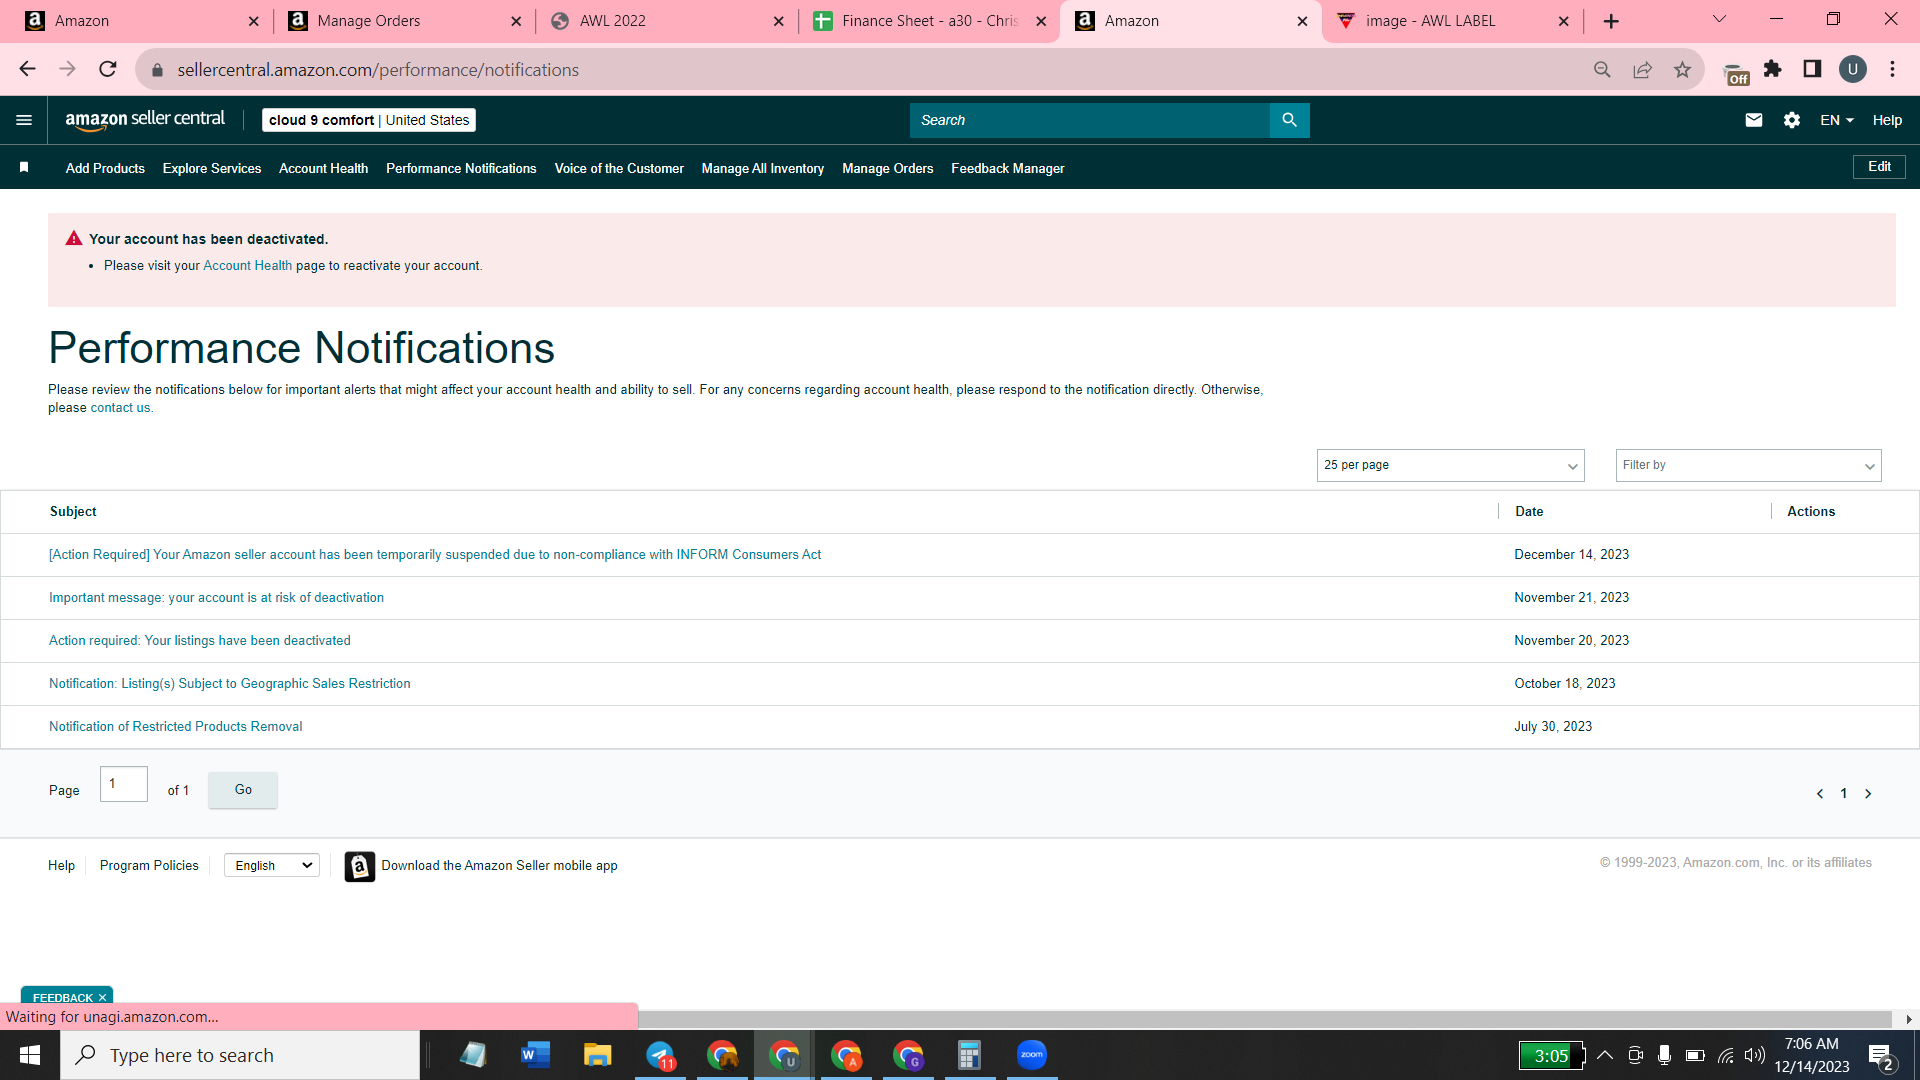Click the Help link in the header
This screenshot has height=1080, width=1920.
1887,120
